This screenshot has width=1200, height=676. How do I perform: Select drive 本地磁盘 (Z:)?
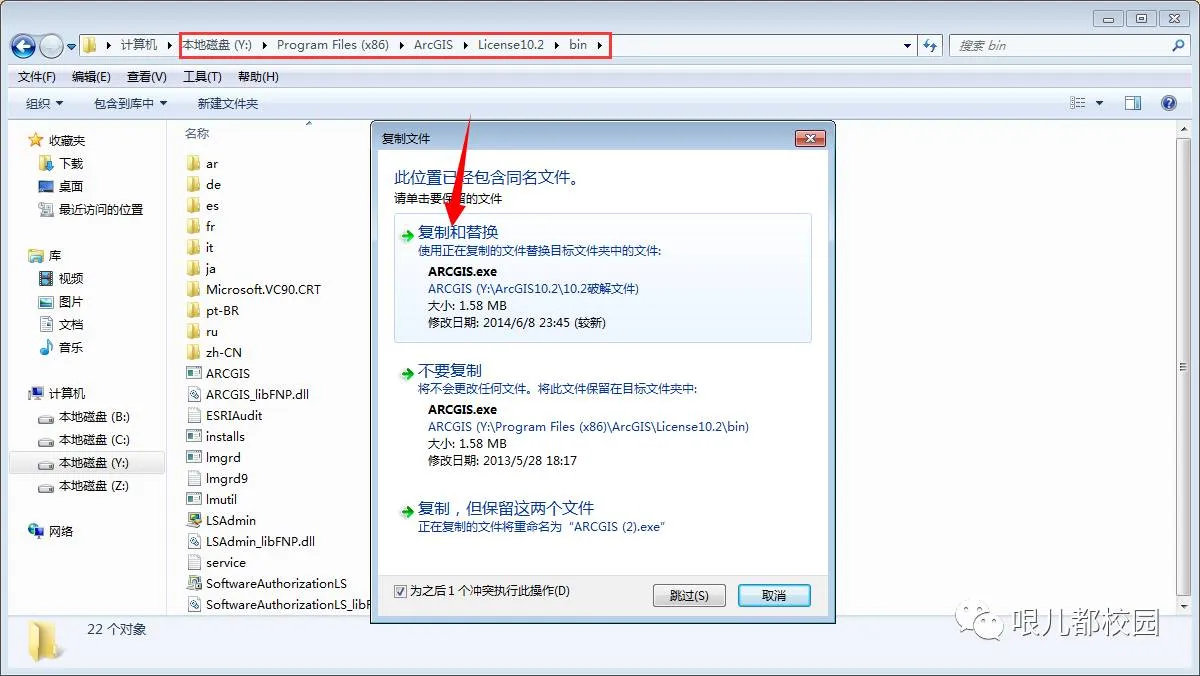point(85,485)
